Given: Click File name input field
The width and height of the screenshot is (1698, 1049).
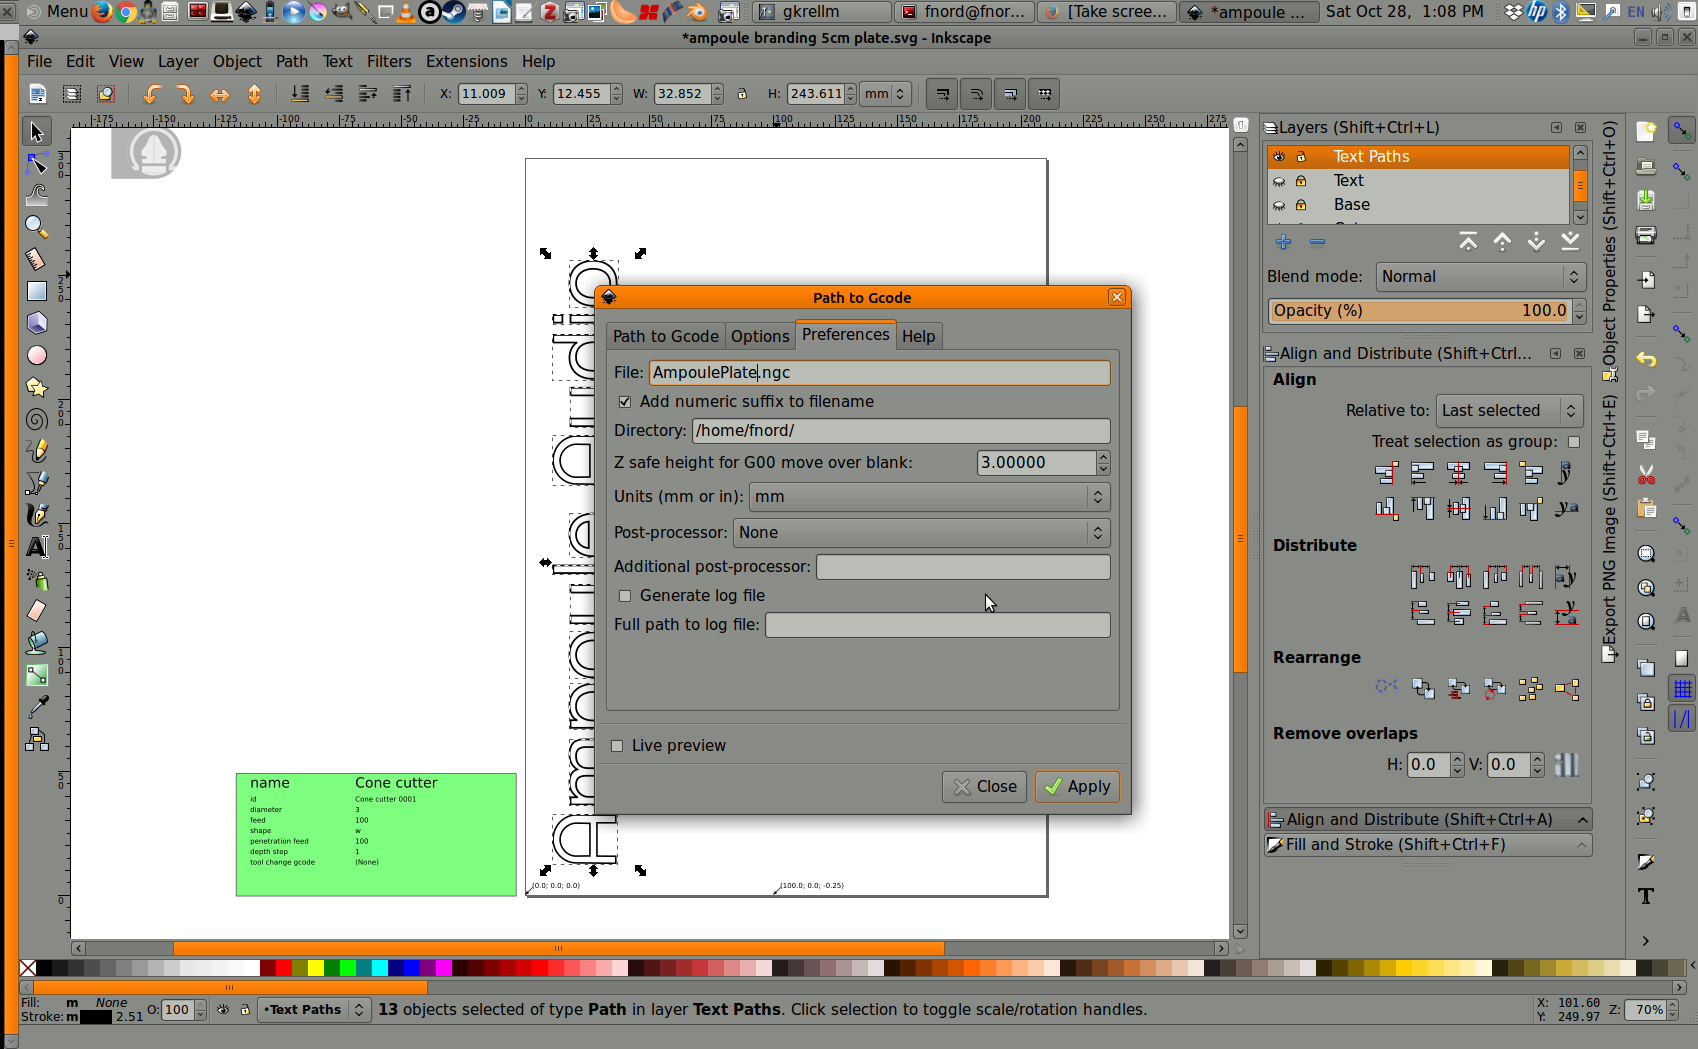Looking at the screenshot, I should coord(879,373).
